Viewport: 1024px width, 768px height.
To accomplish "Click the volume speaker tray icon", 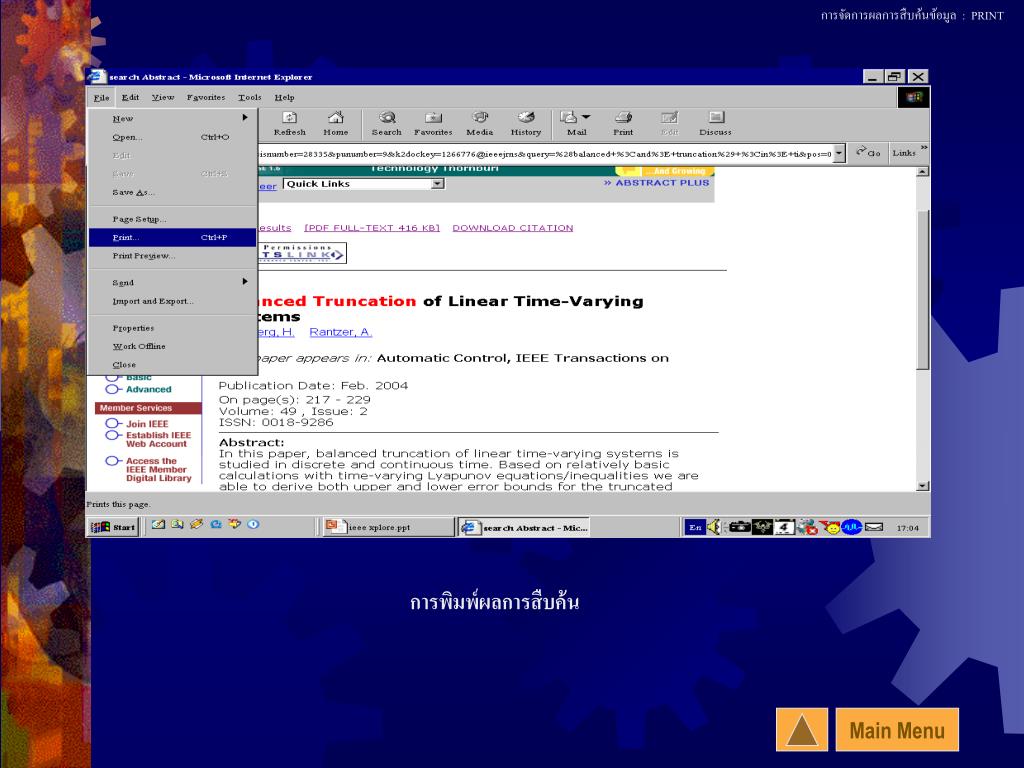I will 714,527.
